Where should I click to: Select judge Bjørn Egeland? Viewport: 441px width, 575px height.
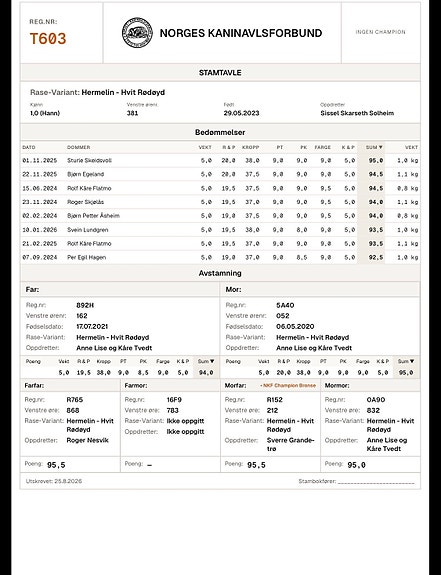(85, 174)
